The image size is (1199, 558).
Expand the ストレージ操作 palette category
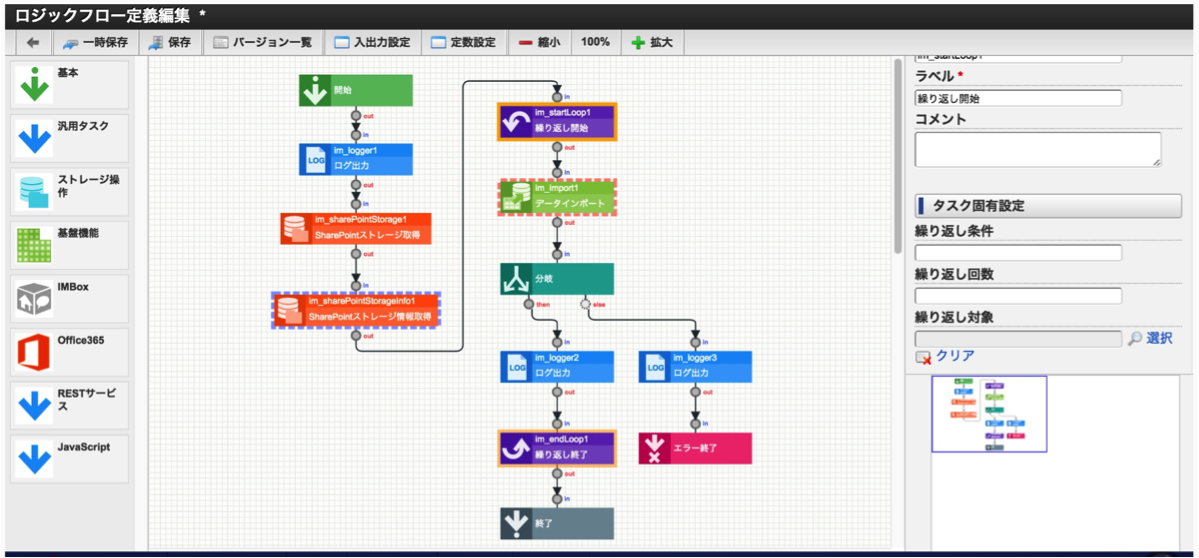click(70, 191)
